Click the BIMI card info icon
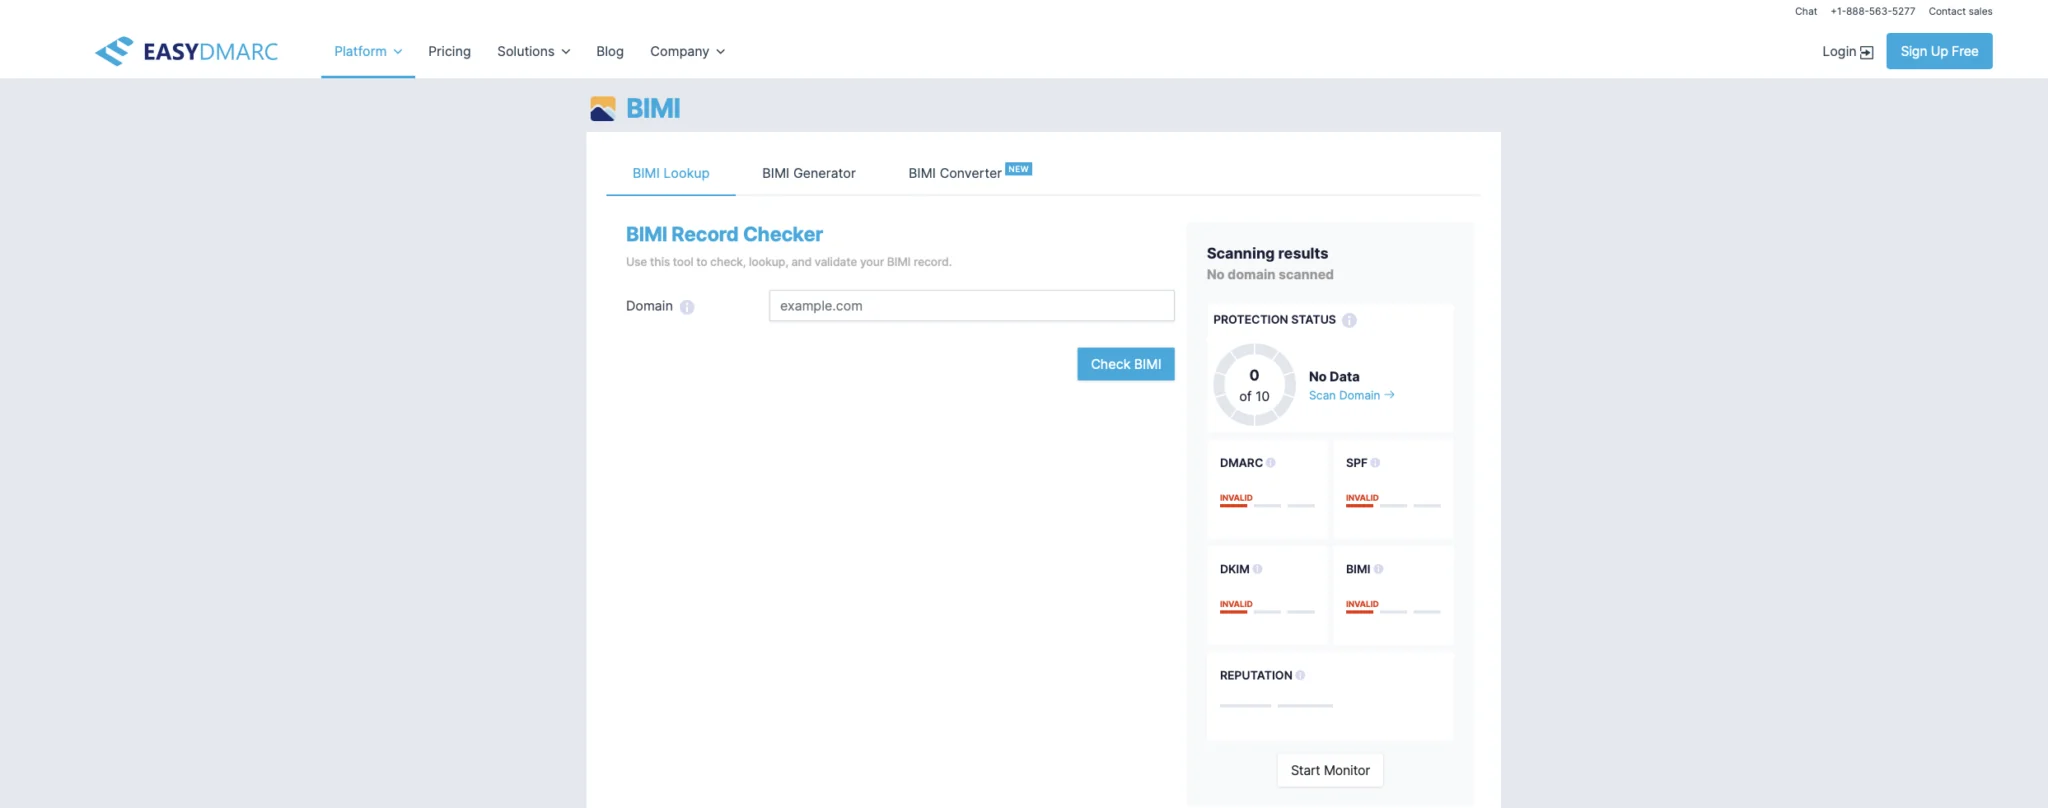 point(1378,569)
